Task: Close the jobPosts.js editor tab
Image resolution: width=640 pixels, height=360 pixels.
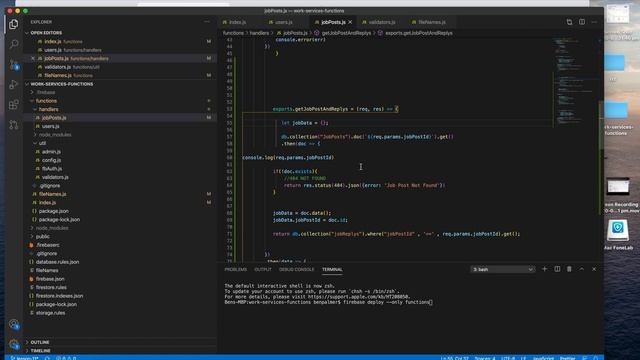Action: (x=350, y=22)
